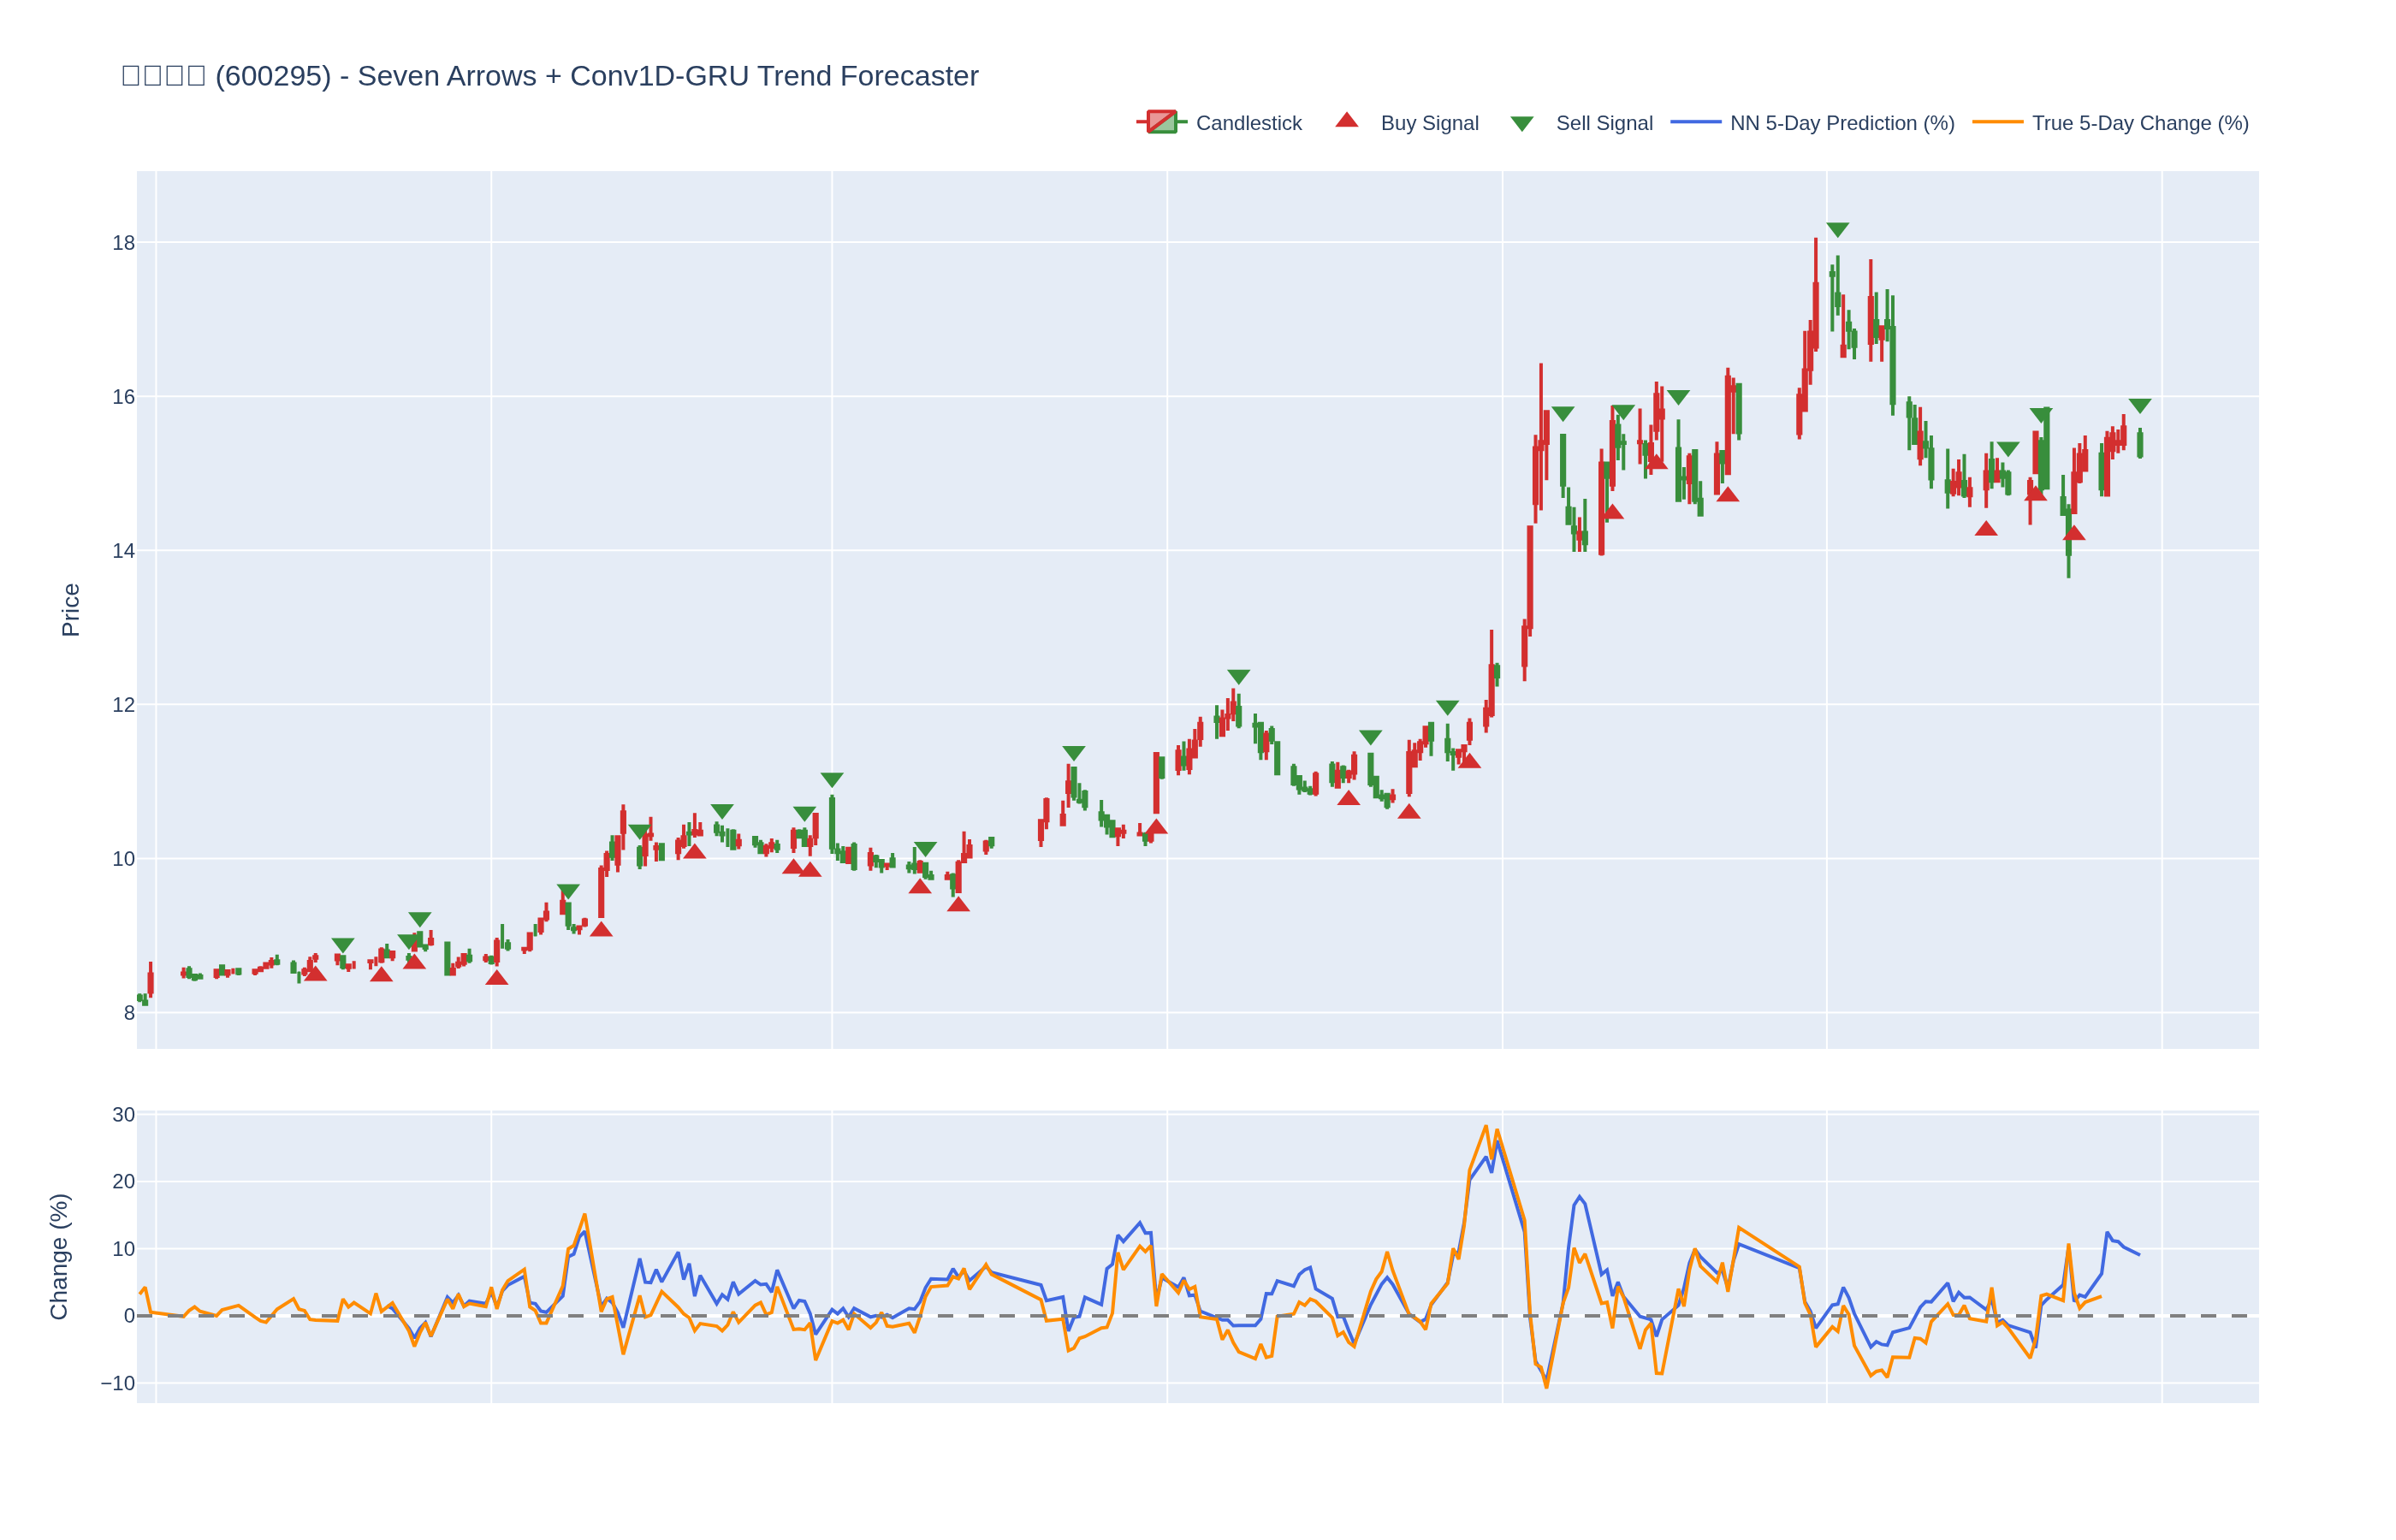Click the blue line swatch in legend
Image resolution: width=2396 pixels, height=1540 pixels.
tap(1695, 122)
